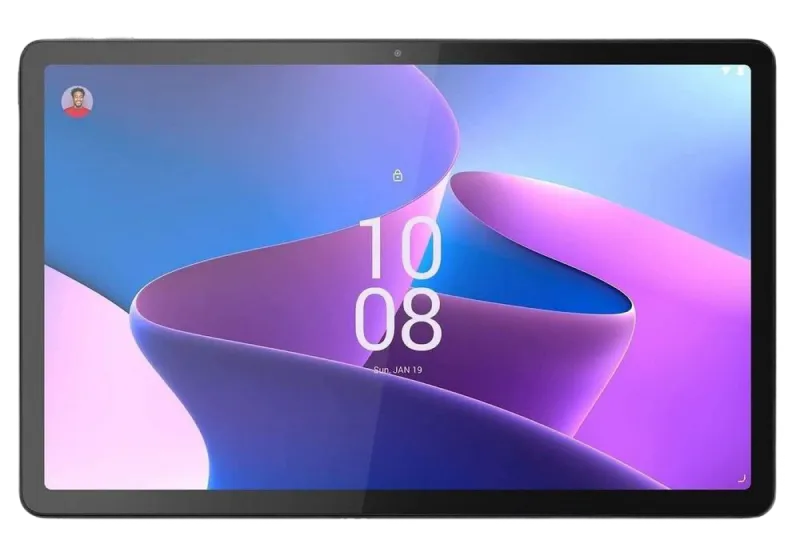Click the battery status icon

(741, 73)
